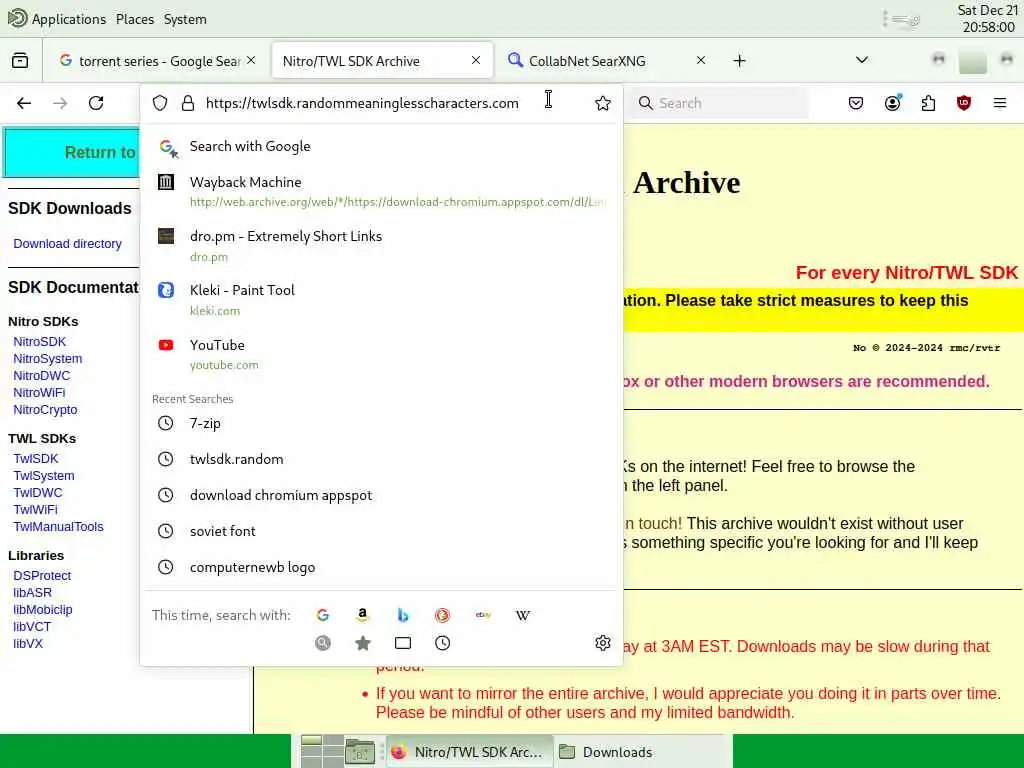Image resolution: width=1024 pixels, height=768 pixels.
Task: Search this time with Amazon icon
Action: (362, 615)
